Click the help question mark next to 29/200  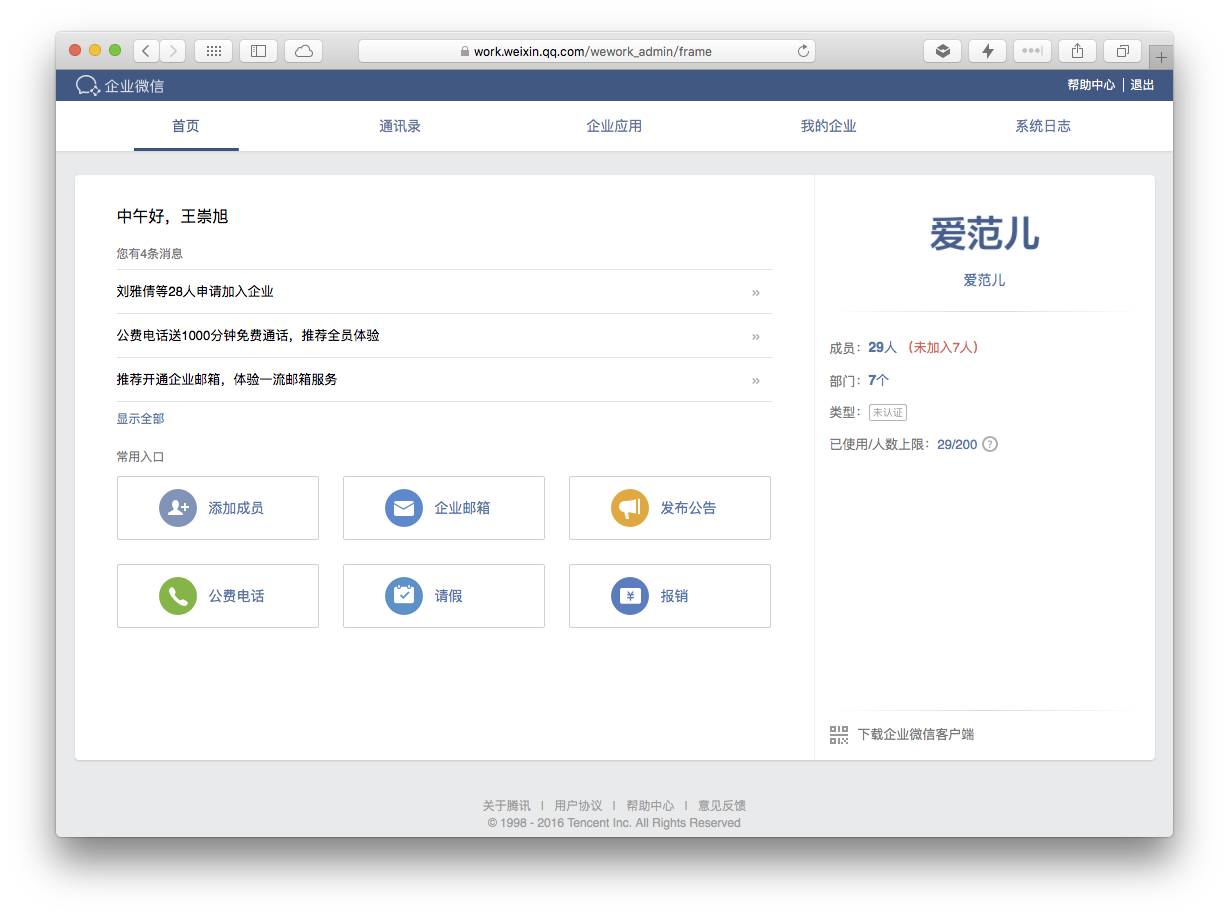click(x=990, y=444)
